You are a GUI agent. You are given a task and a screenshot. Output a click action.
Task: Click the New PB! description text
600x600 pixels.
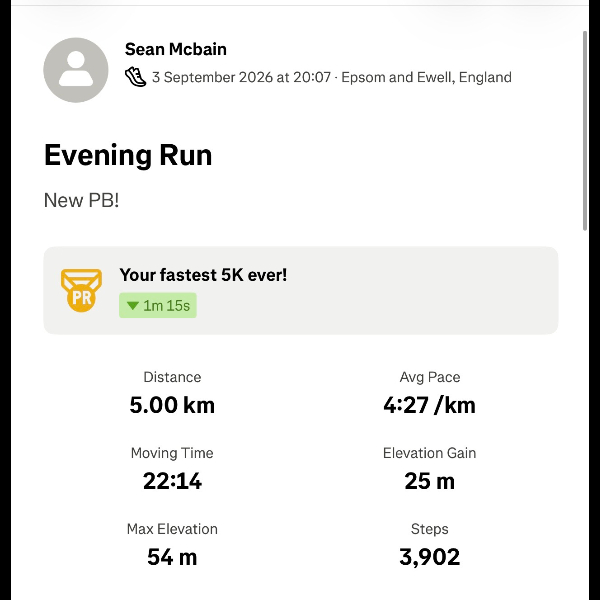(x=82, y=200)
